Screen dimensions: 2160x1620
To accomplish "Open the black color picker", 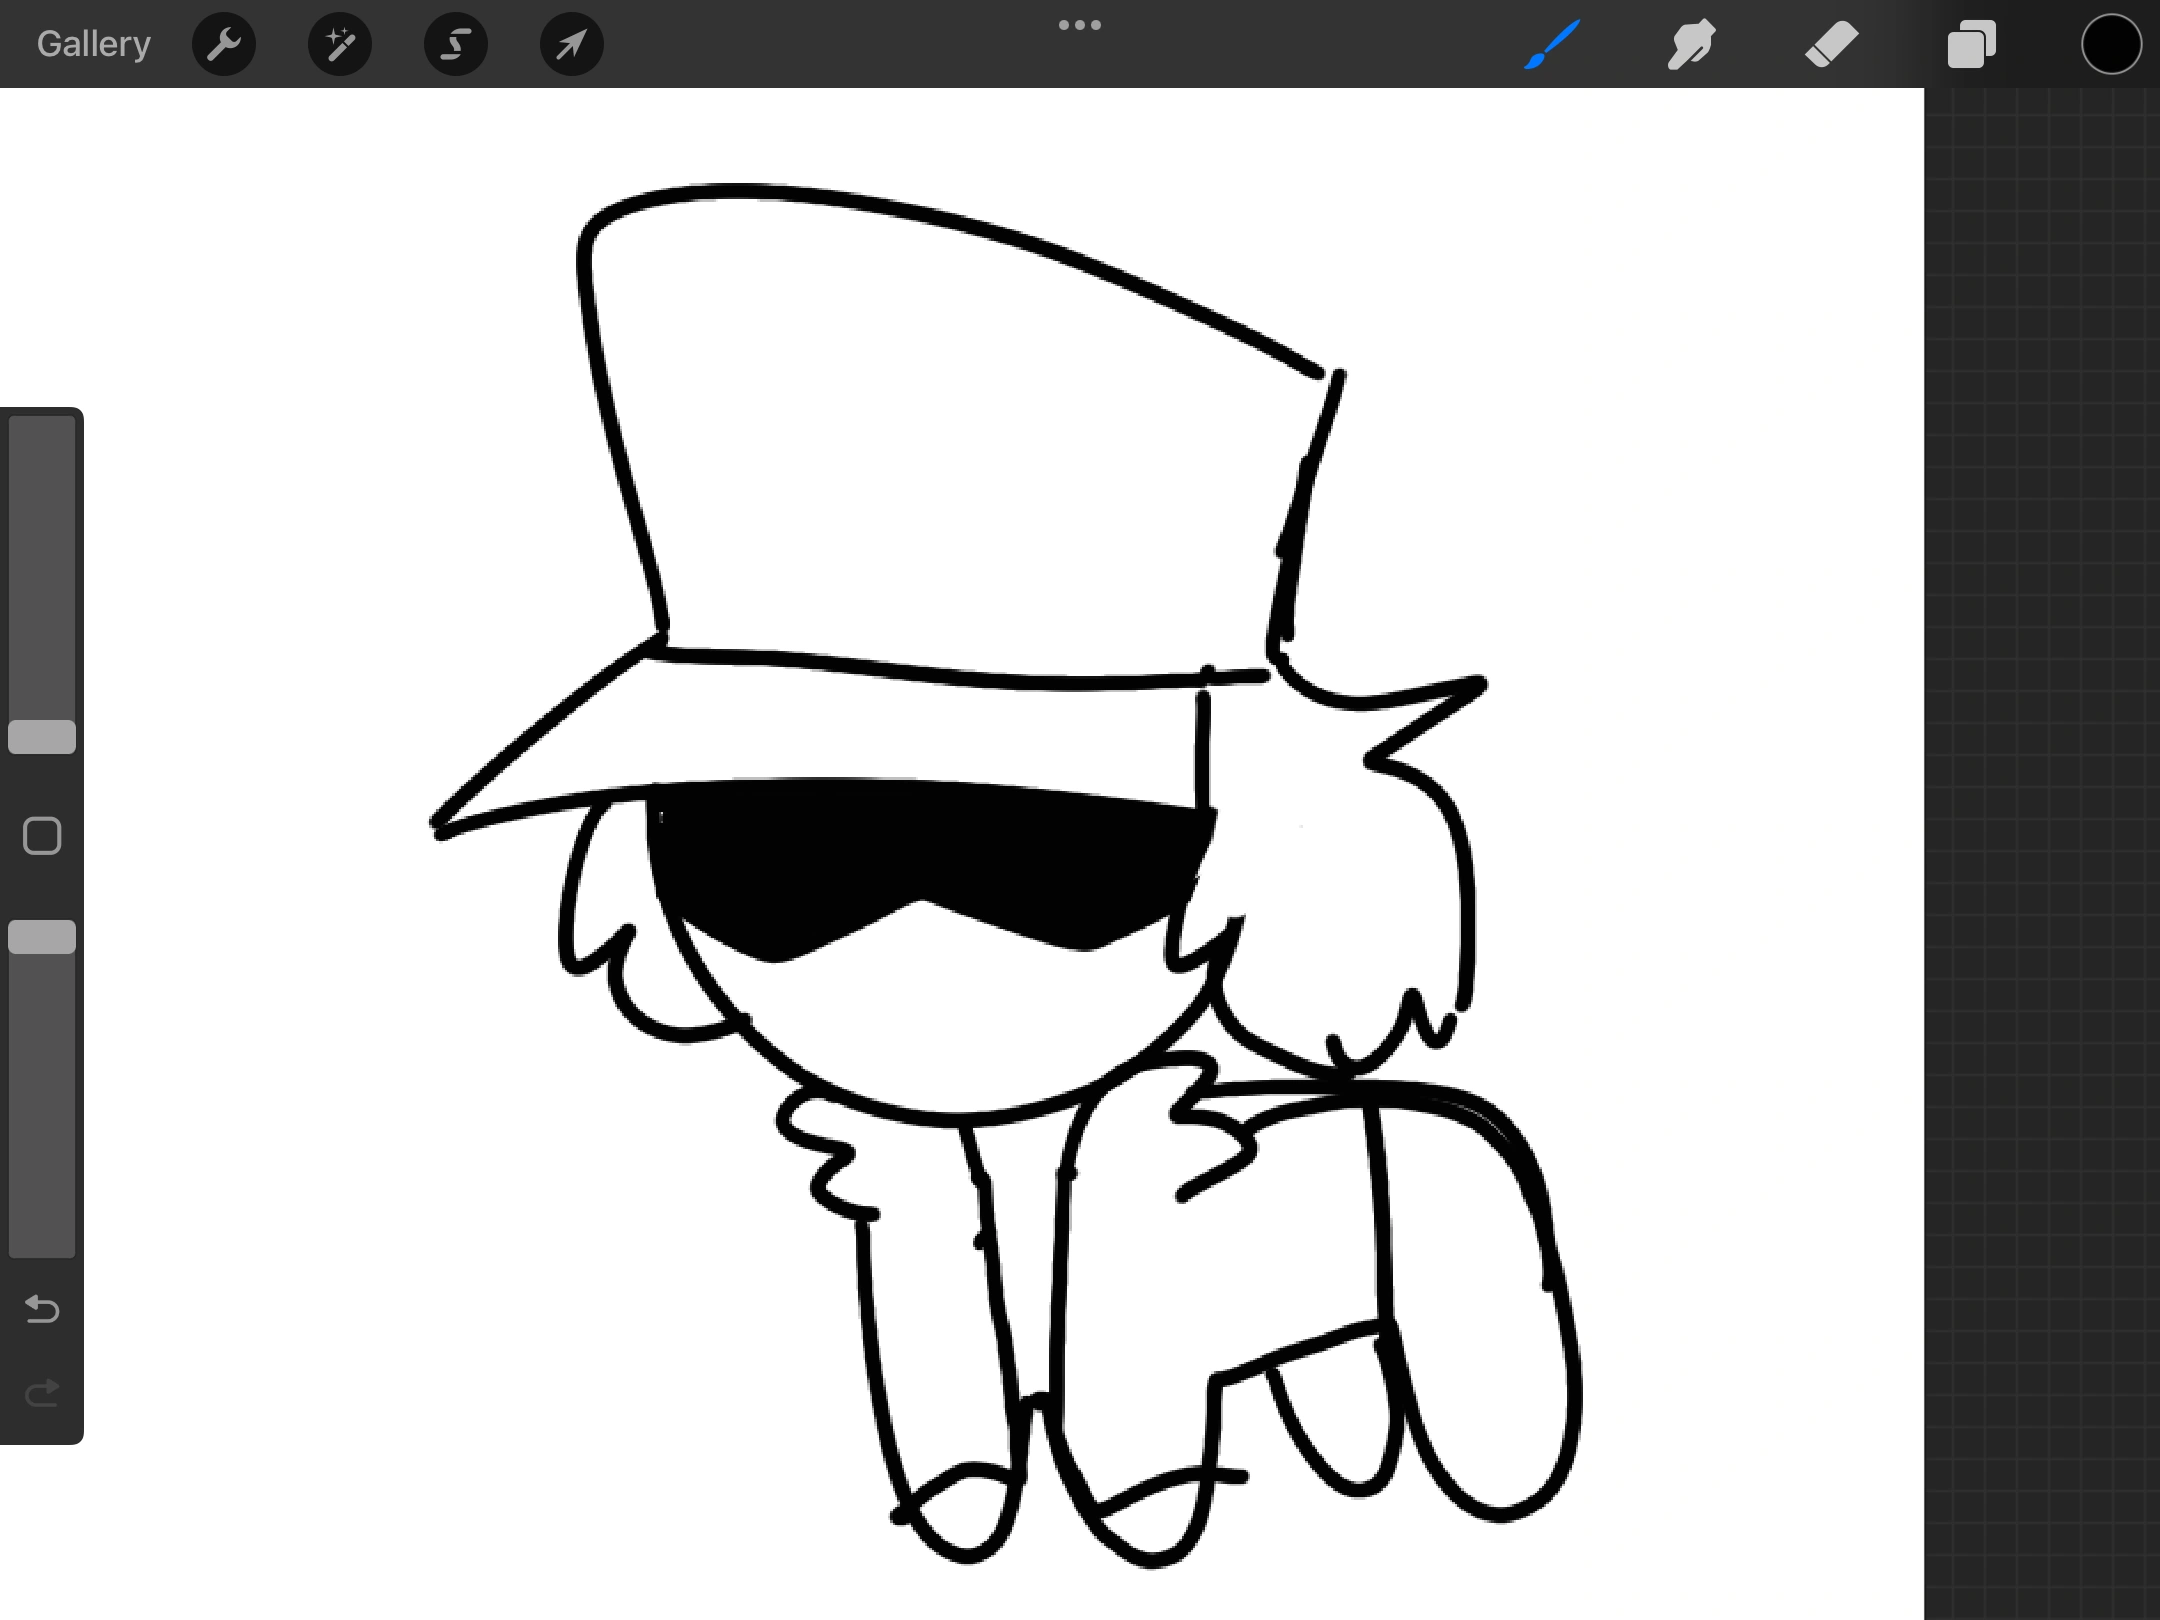I will 2111,44.
